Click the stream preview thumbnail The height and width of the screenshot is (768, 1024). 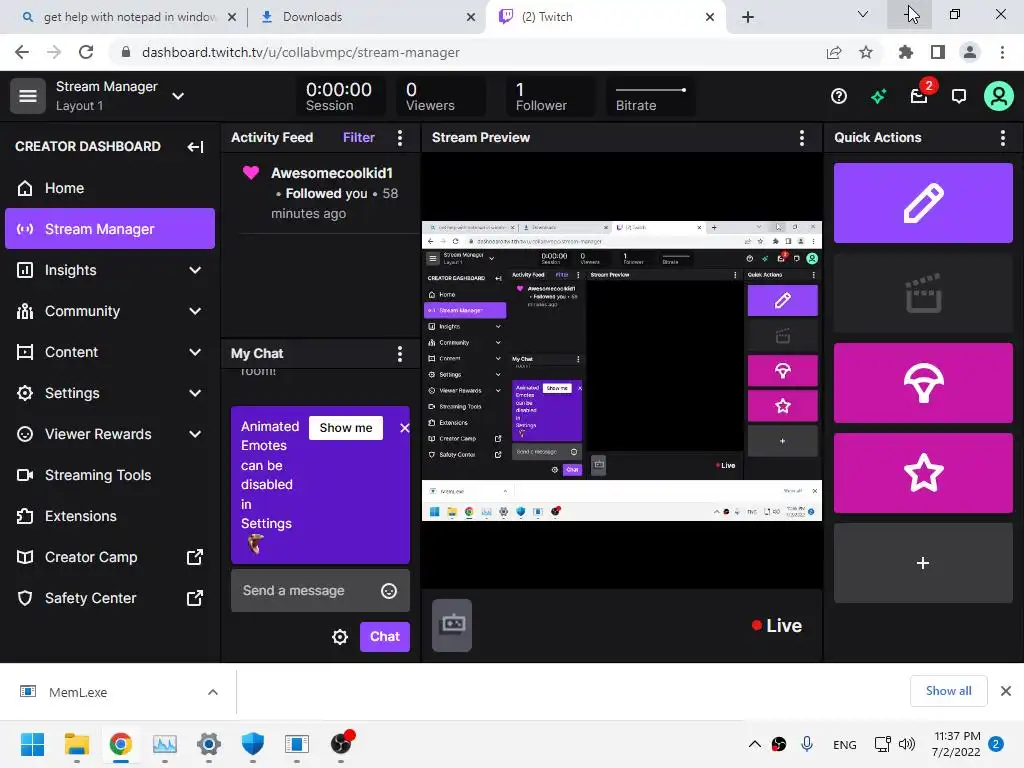click(622, 370)
